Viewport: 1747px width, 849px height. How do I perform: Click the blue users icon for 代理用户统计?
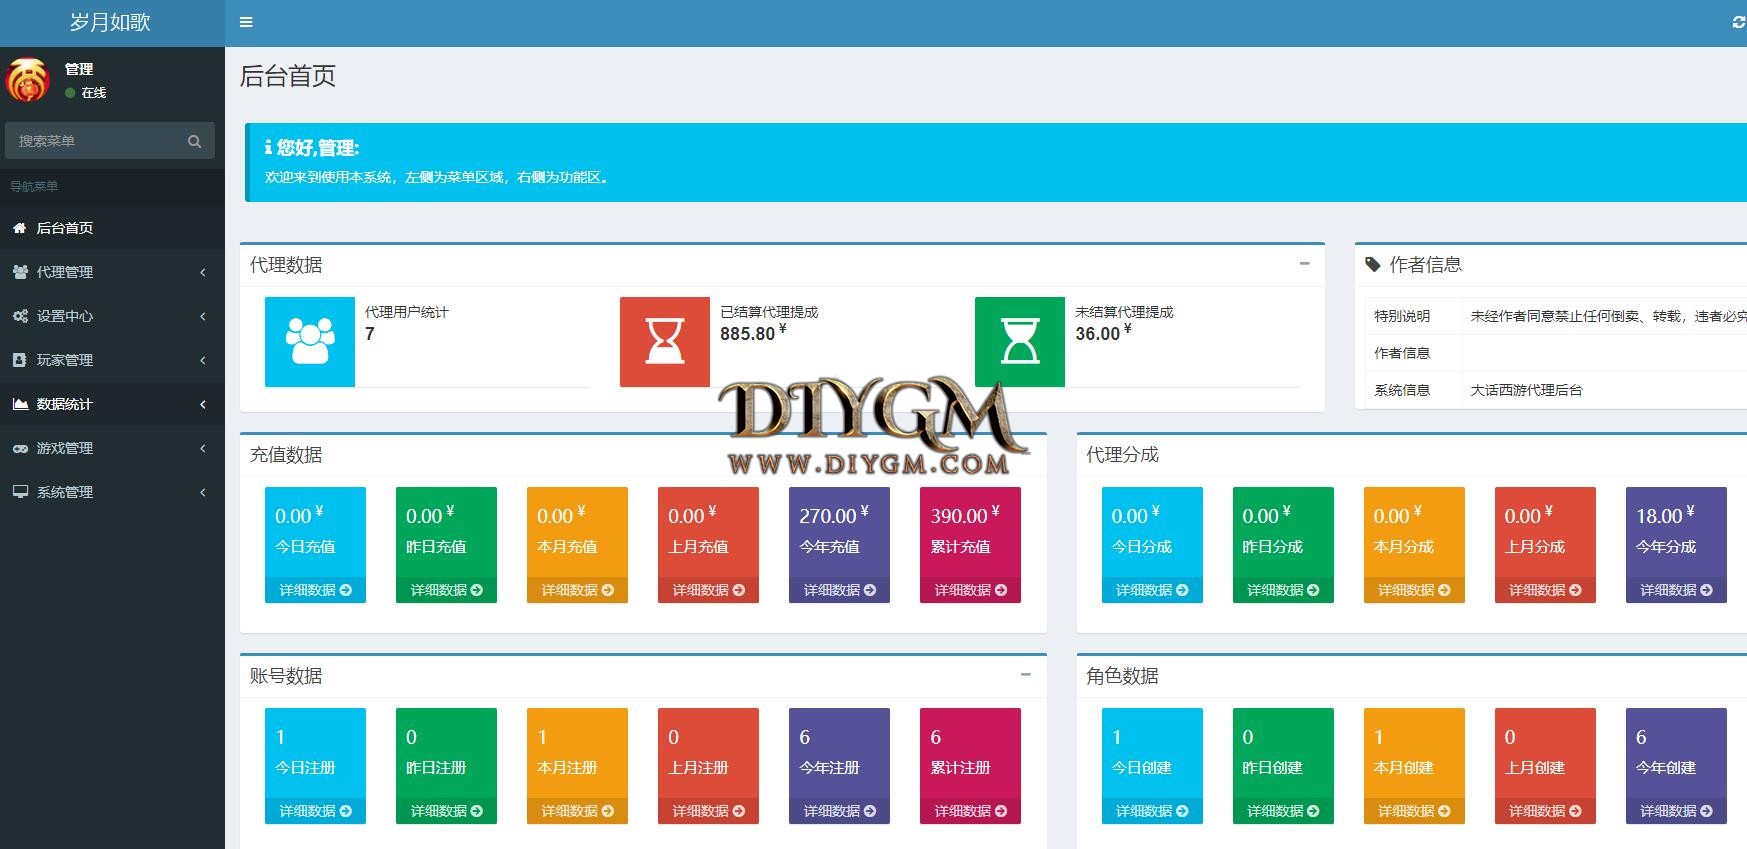[310, 341]
